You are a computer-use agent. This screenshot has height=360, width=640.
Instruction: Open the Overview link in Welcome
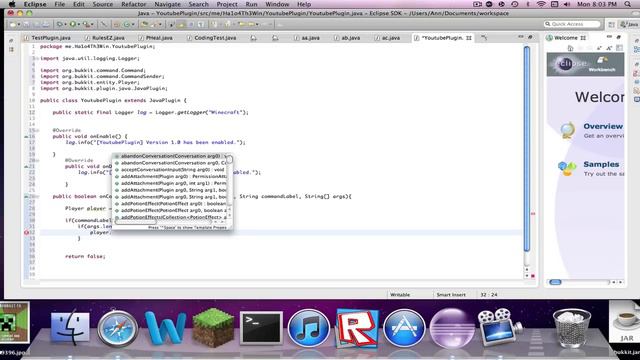tap(602, 127)
